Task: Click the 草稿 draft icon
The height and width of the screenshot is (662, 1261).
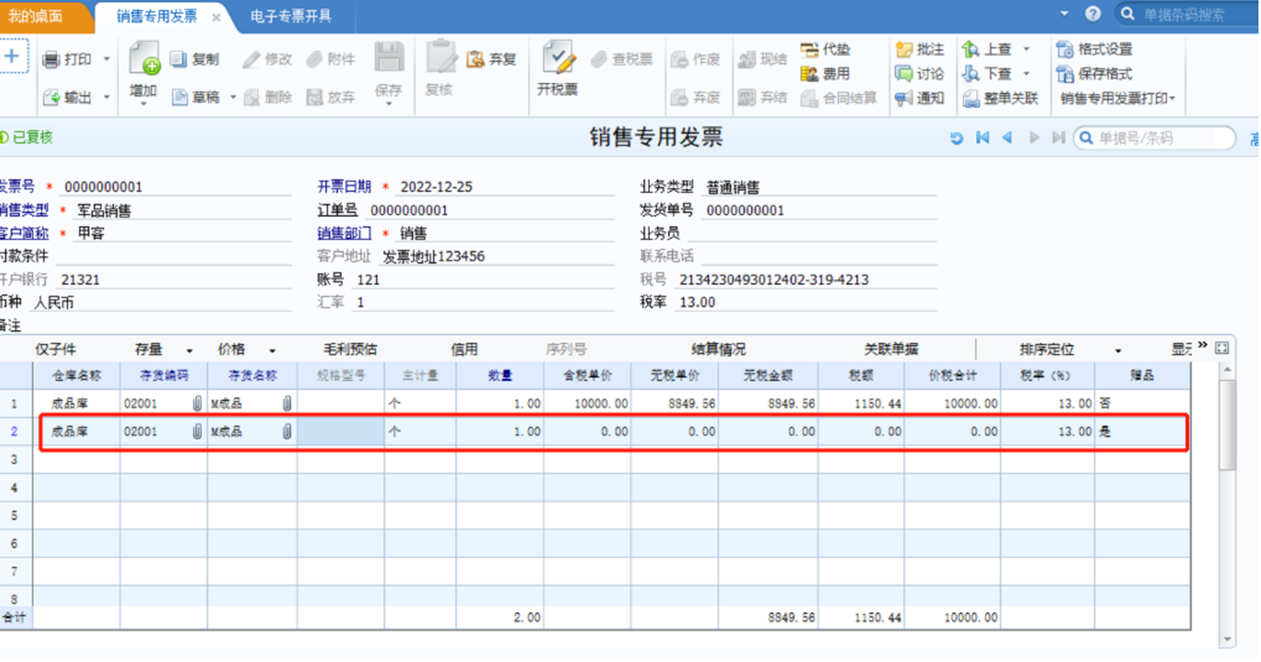Action: point(179,97)
